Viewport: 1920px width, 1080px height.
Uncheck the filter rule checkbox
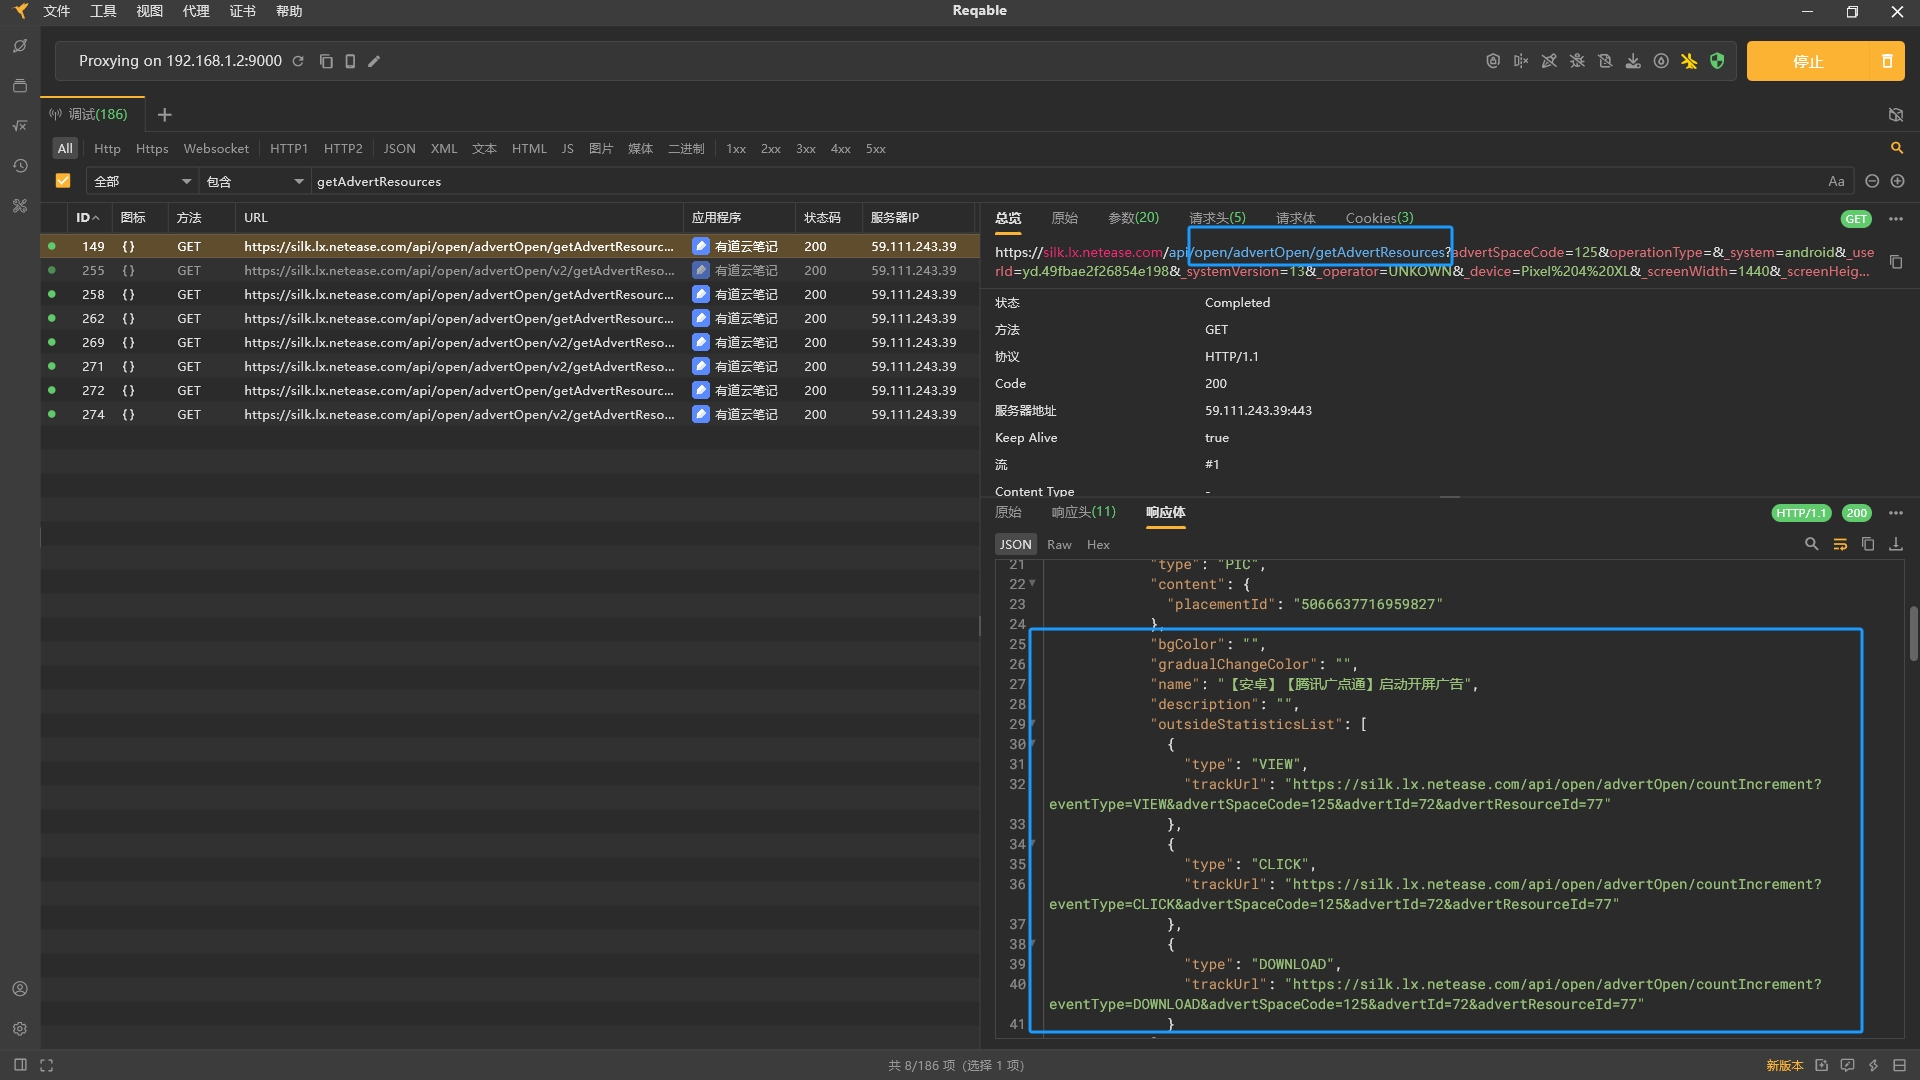pyautogui.click(x=63, y=181)
